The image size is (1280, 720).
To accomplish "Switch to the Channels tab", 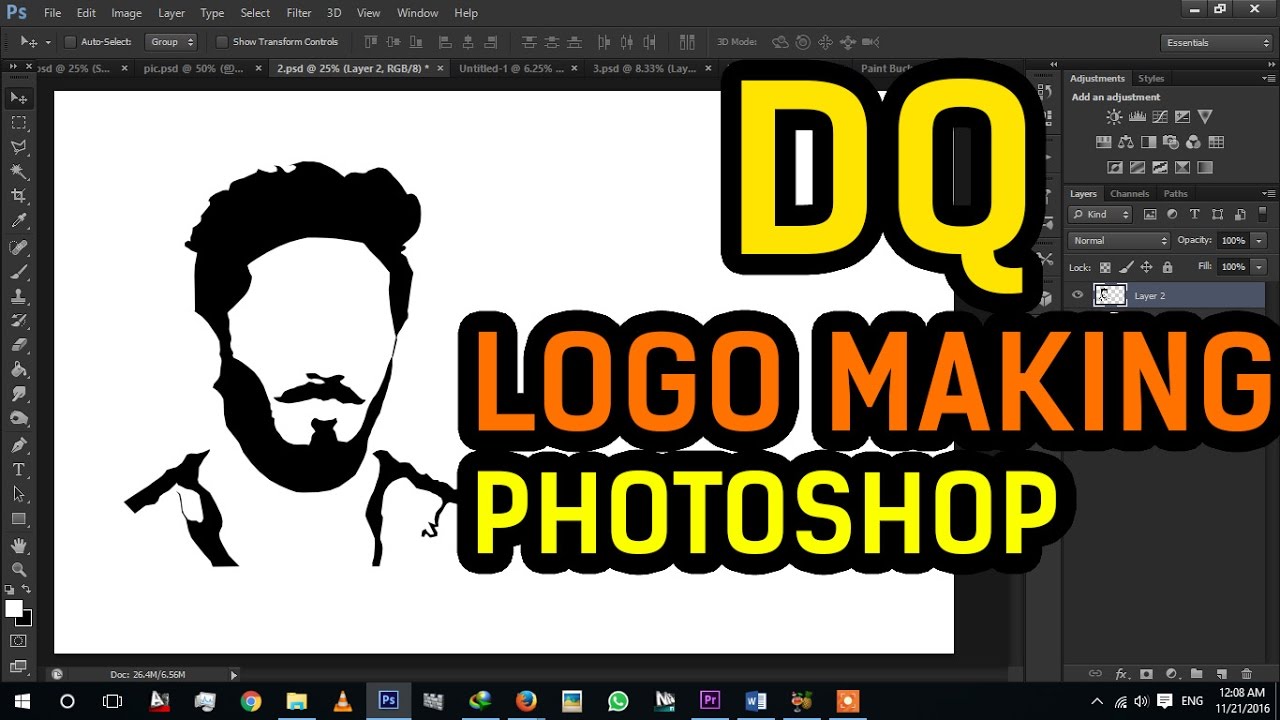I will [x=1129, y=193].
